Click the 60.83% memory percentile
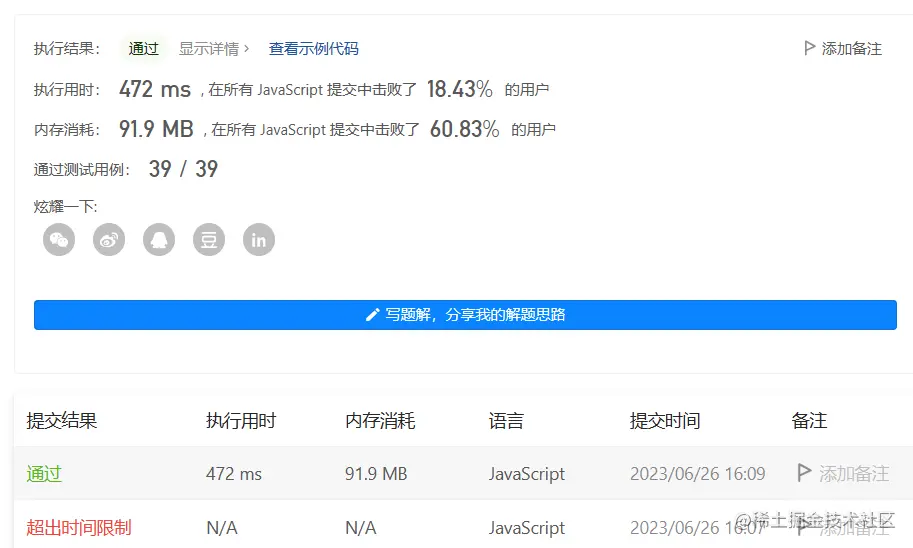The height and width of the screenshot is (548, 913). (x=465, y=129)
